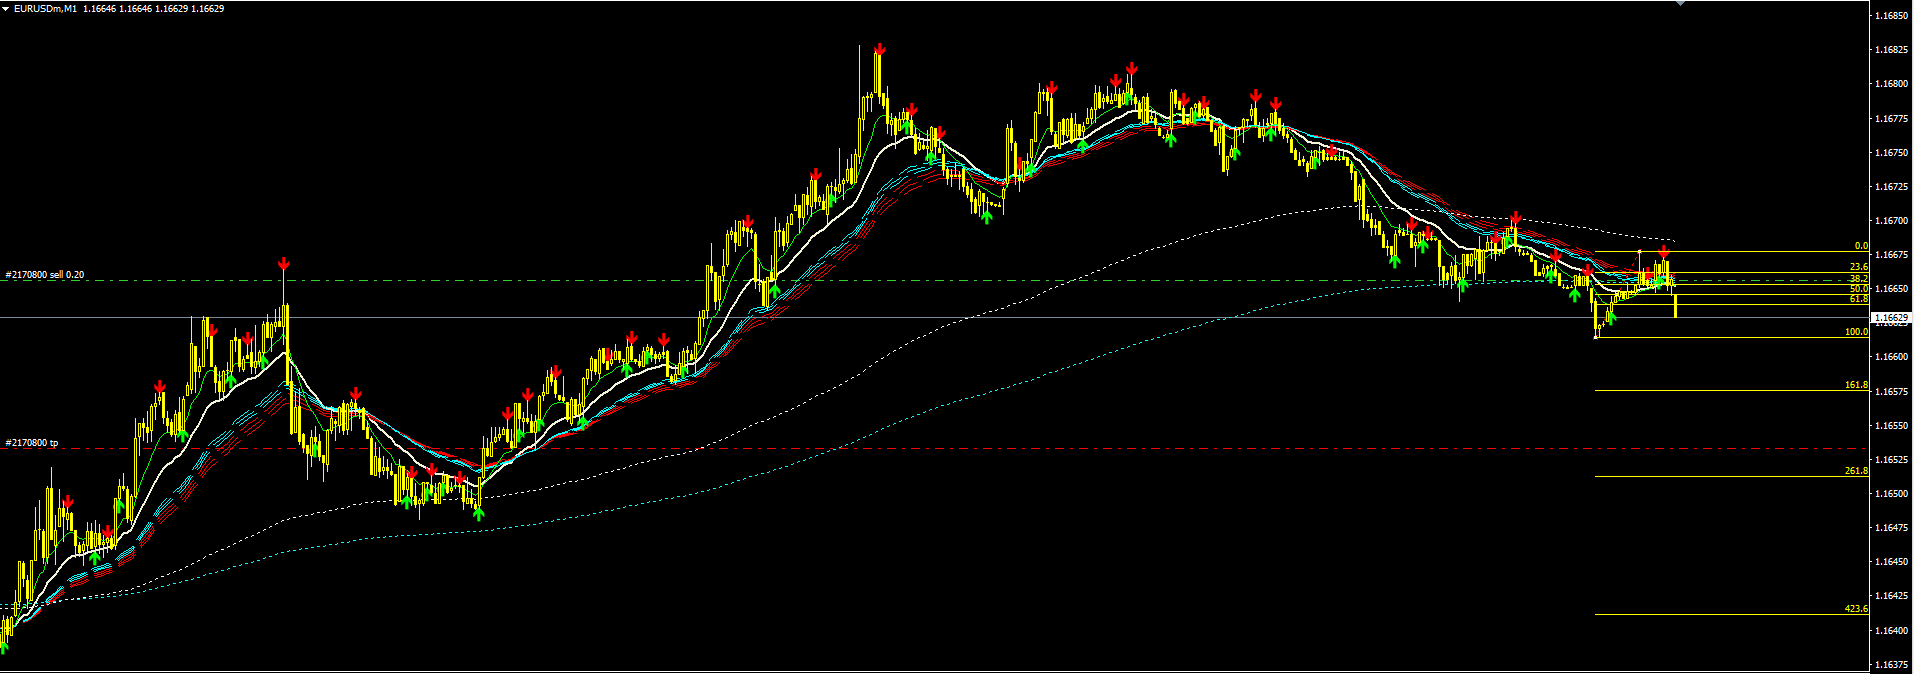Select the EURUSDm,M1 chart title text
This screenshot has height=674, width=1914.
tap(46, 9)
